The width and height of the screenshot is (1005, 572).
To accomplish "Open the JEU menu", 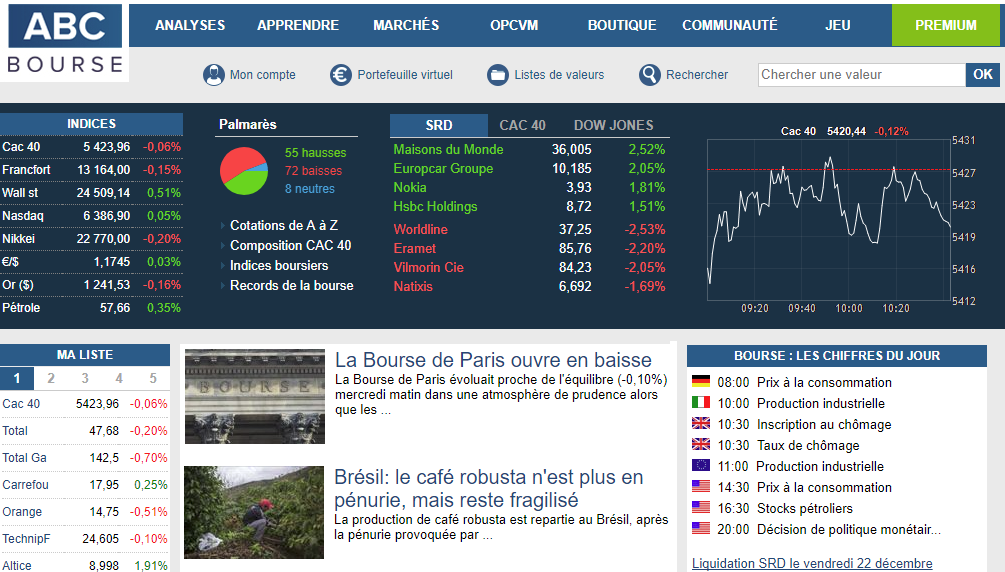I will click(838, 25).
